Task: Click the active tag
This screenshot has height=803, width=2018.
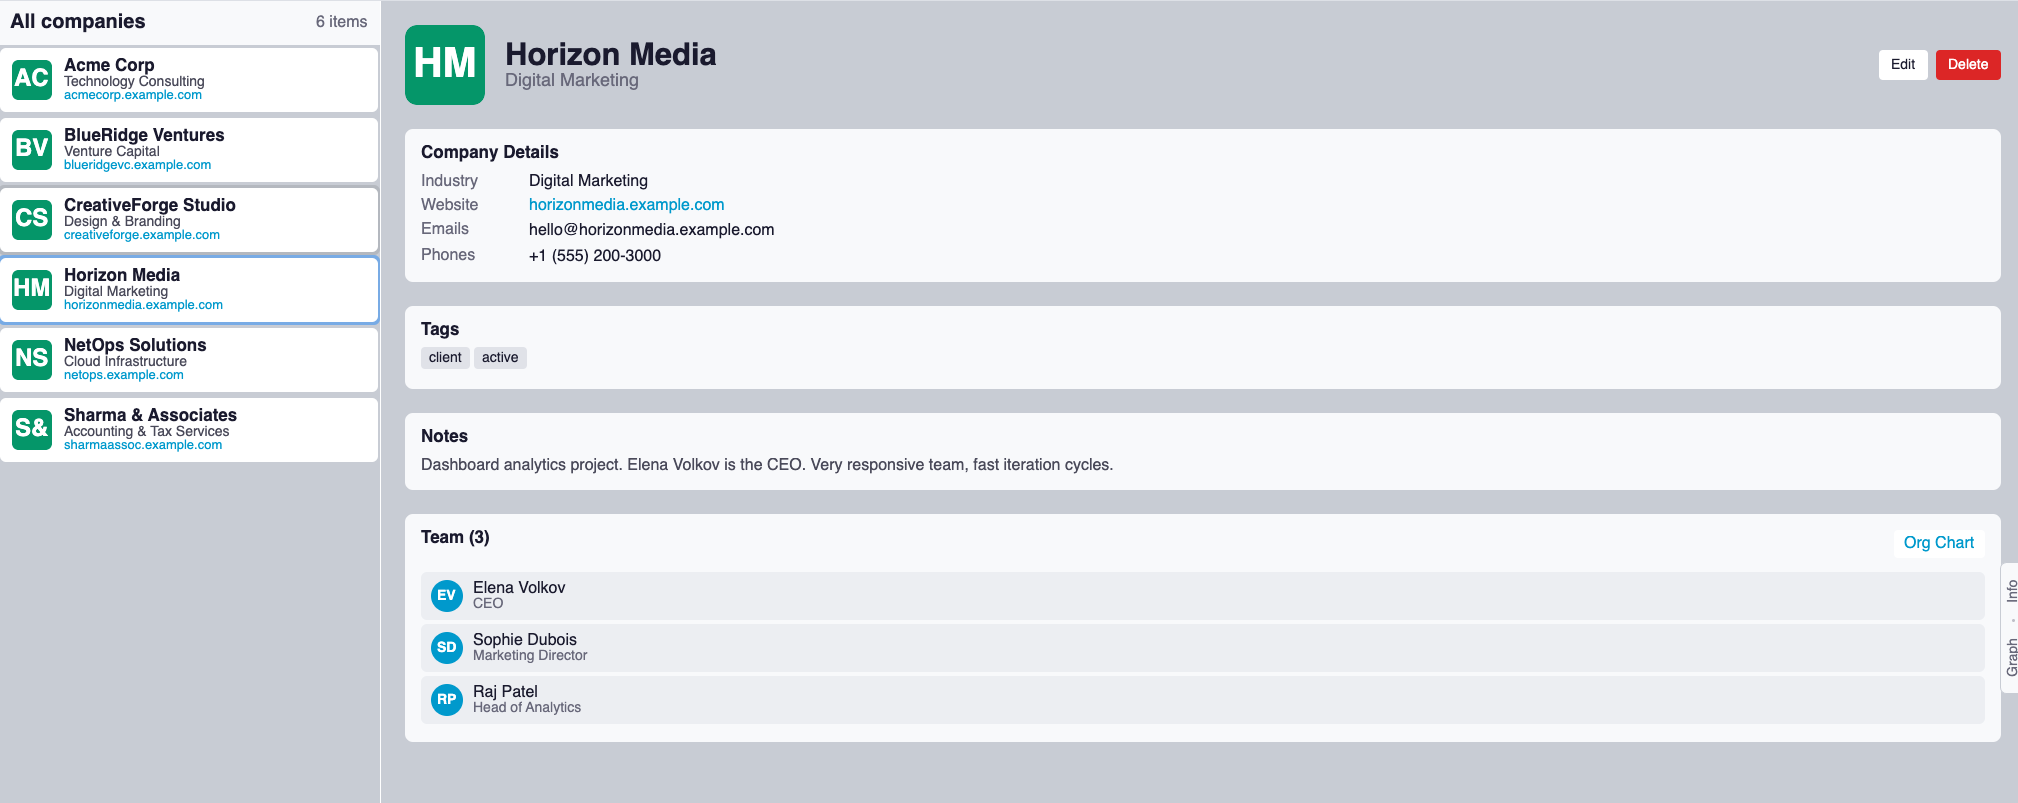Action: point(500,358)
